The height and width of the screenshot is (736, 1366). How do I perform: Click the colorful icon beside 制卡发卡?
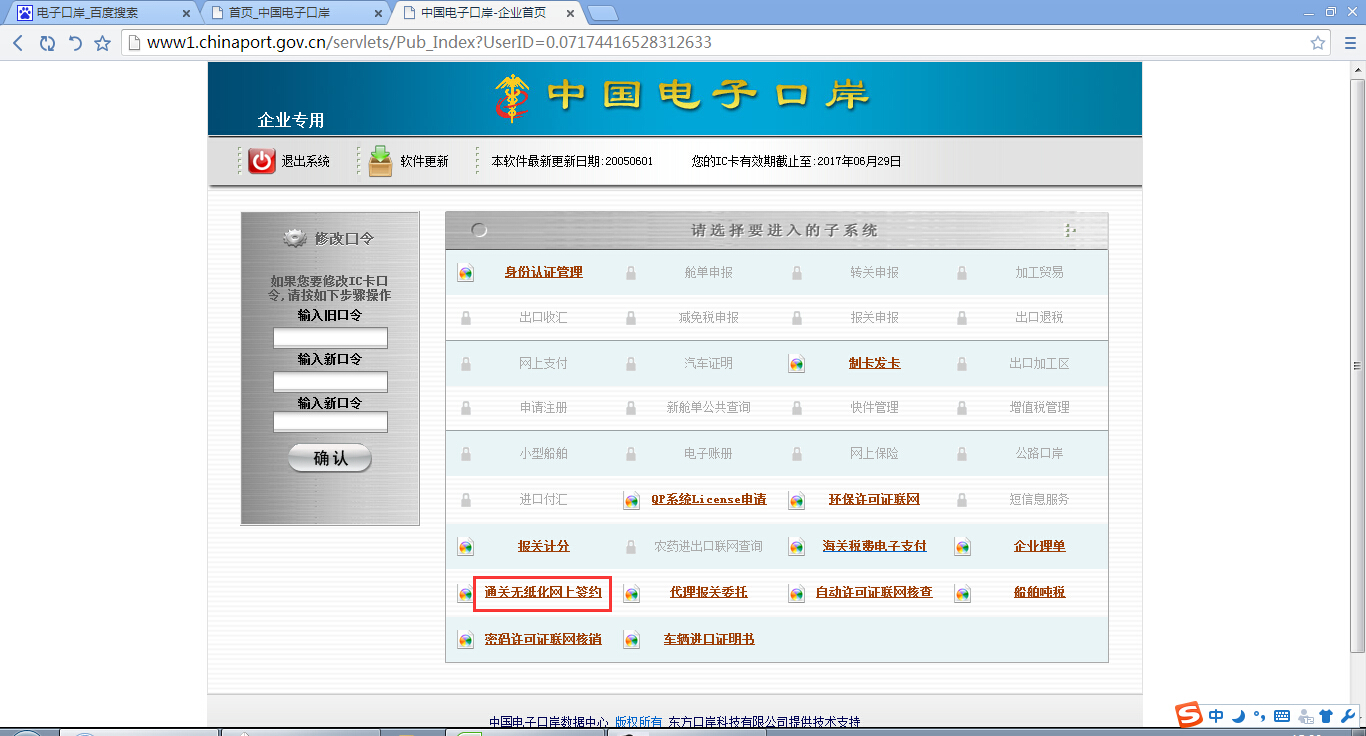[796, 364]
